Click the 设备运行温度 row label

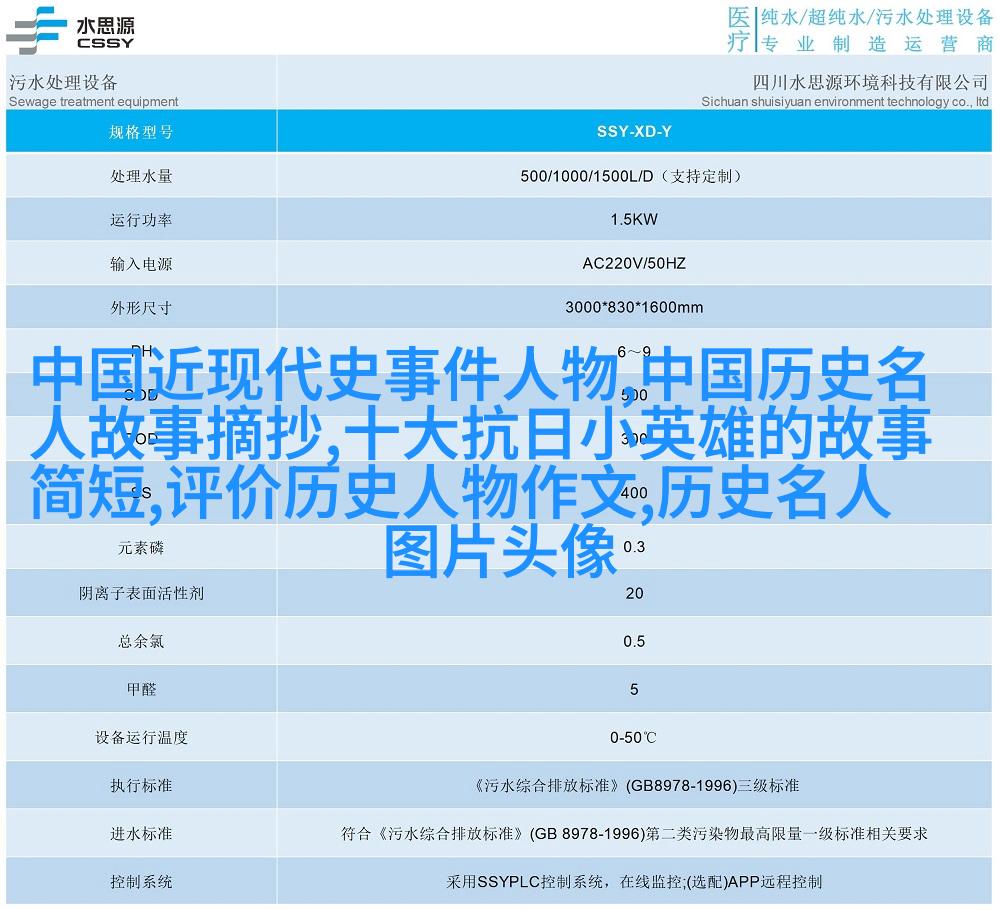pyautogui.click(x=141, y=738)
